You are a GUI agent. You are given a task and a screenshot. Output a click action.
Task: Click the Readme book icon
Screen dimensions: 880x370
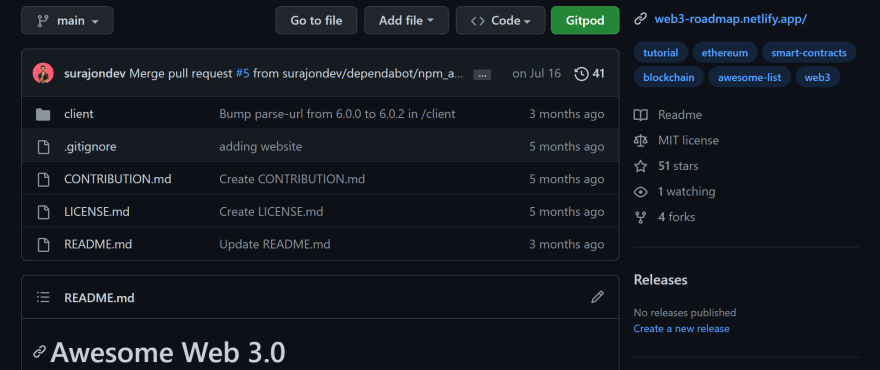click(x=640, y=115)
